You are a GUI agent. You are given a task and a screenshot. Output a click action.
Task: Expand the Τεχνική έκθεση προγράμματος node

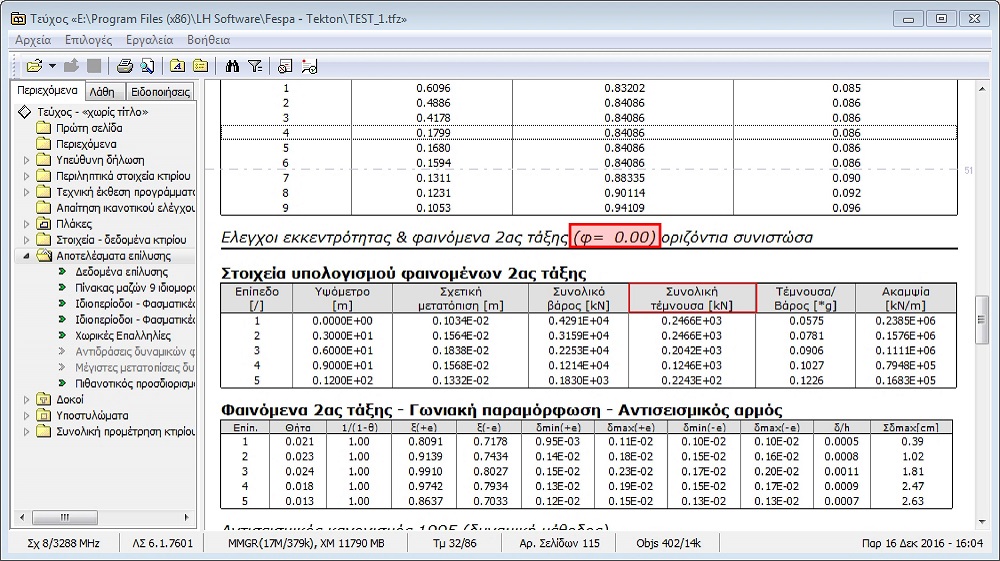point(26,192)
